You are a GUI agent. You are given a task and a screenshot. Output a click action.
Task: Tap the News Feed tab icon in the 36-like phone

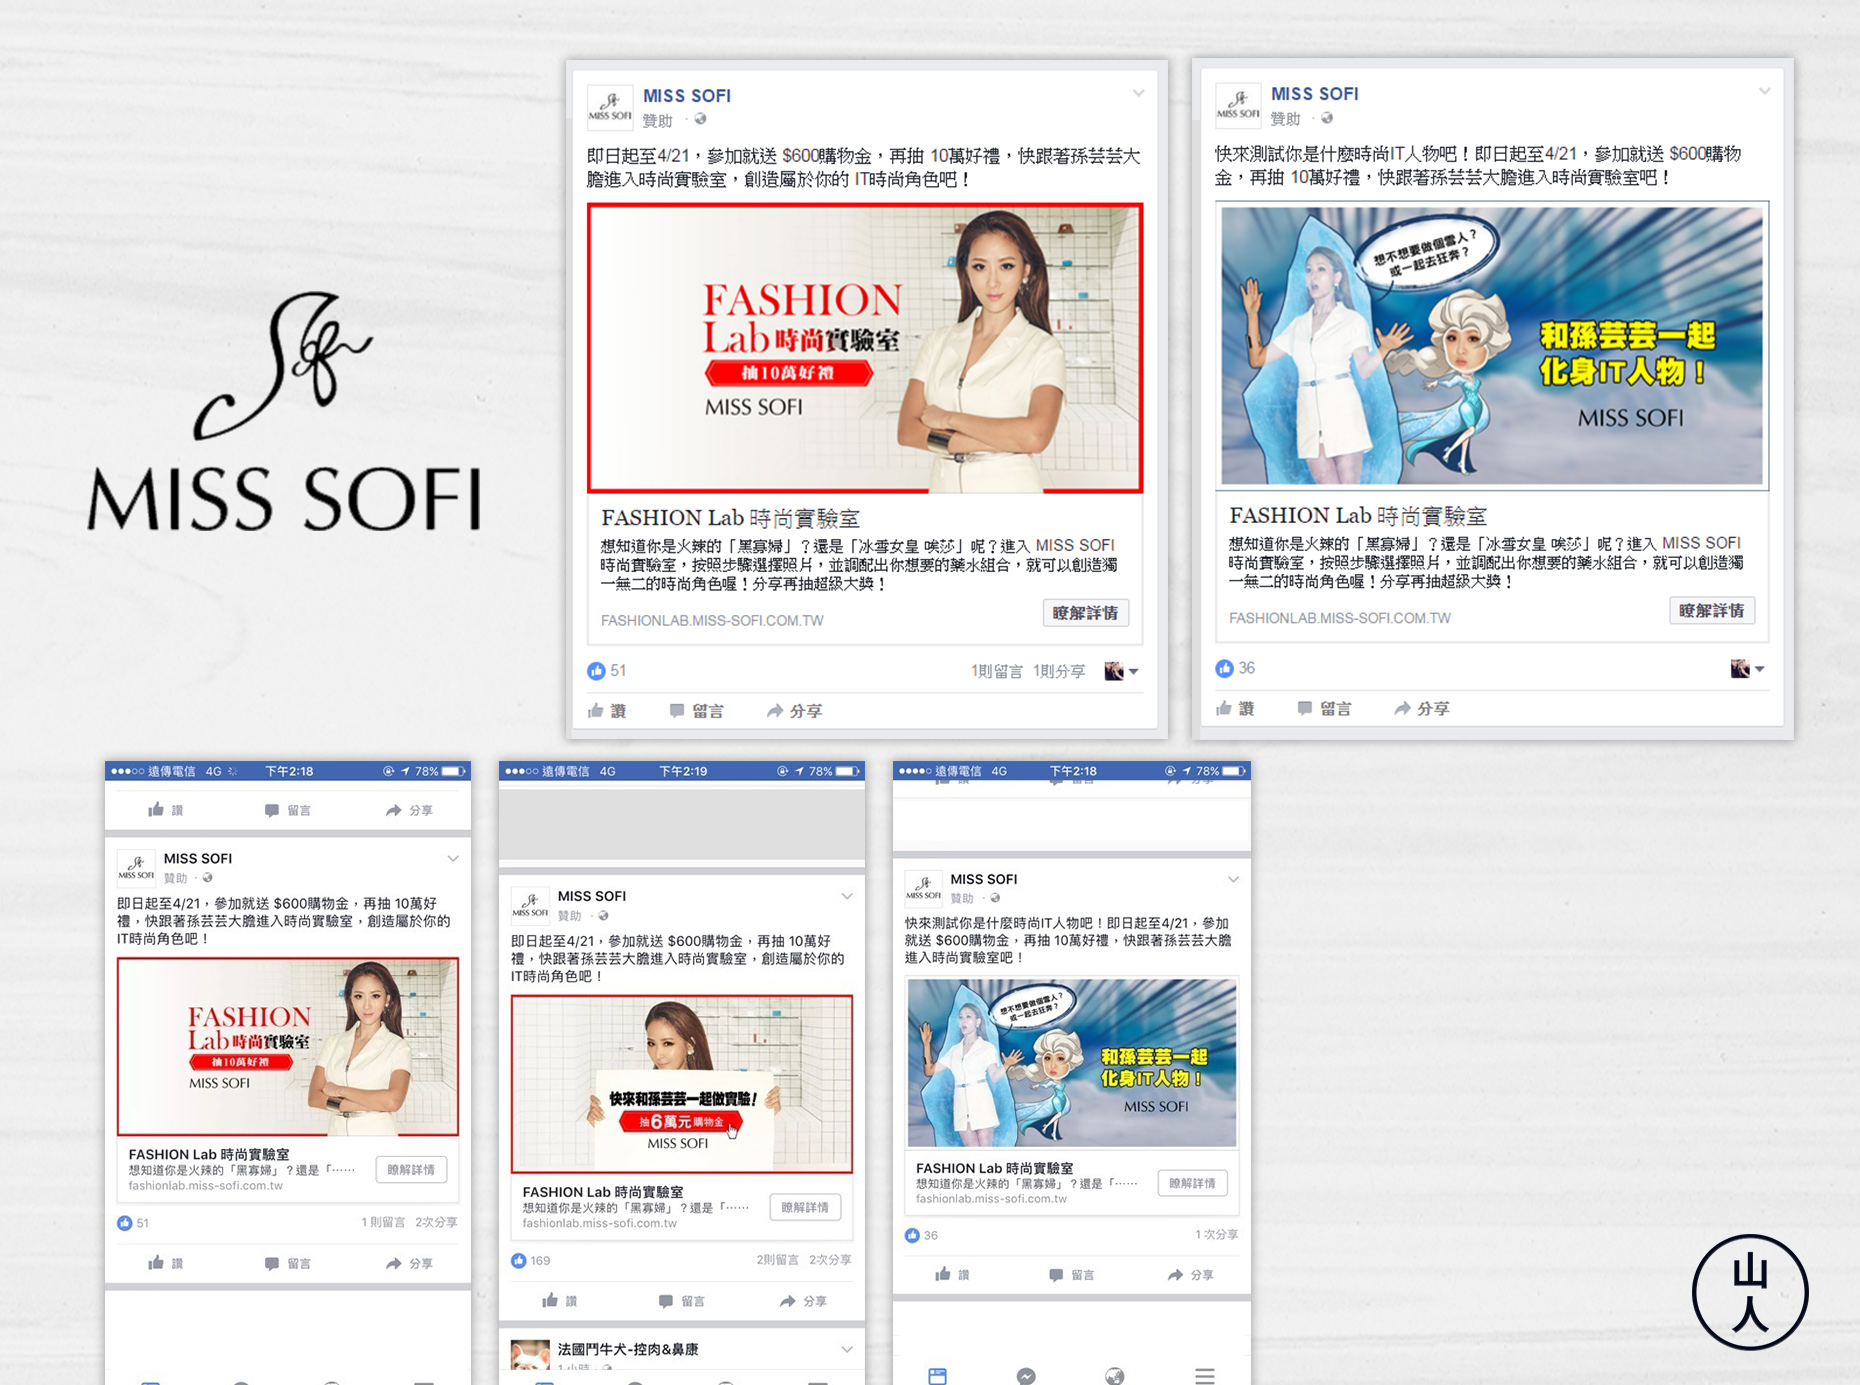click(x=937, y=1376)
